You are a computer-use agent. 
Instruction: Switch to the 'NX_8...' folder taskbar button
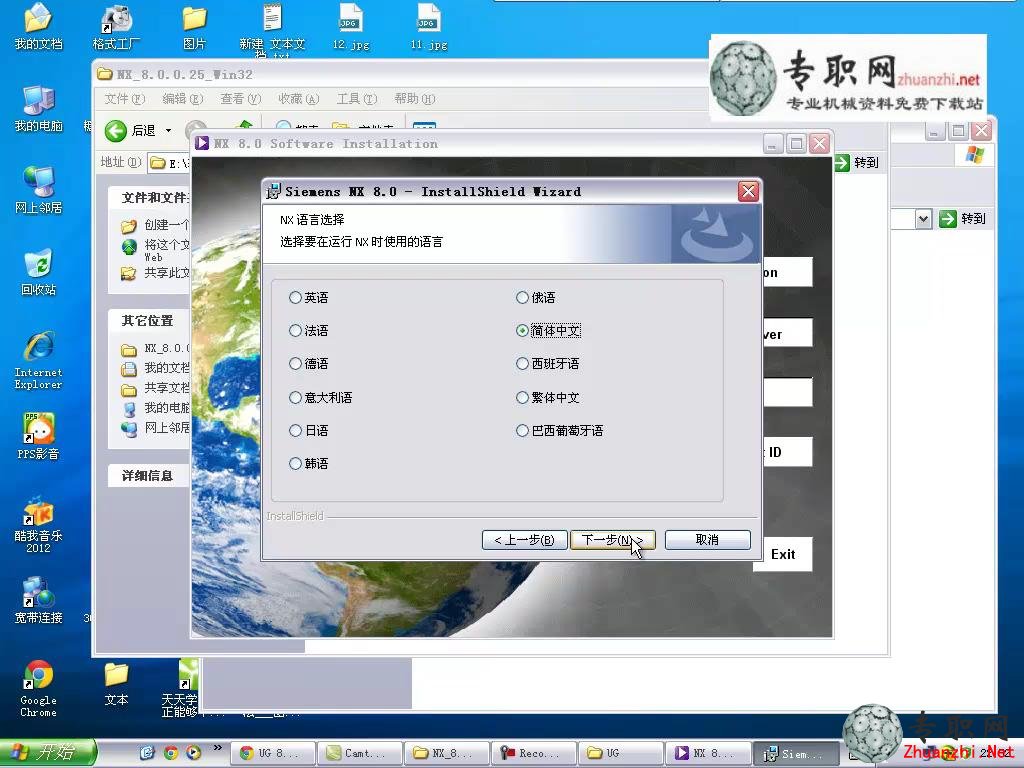pyautogui.click(x=447, y=753)
